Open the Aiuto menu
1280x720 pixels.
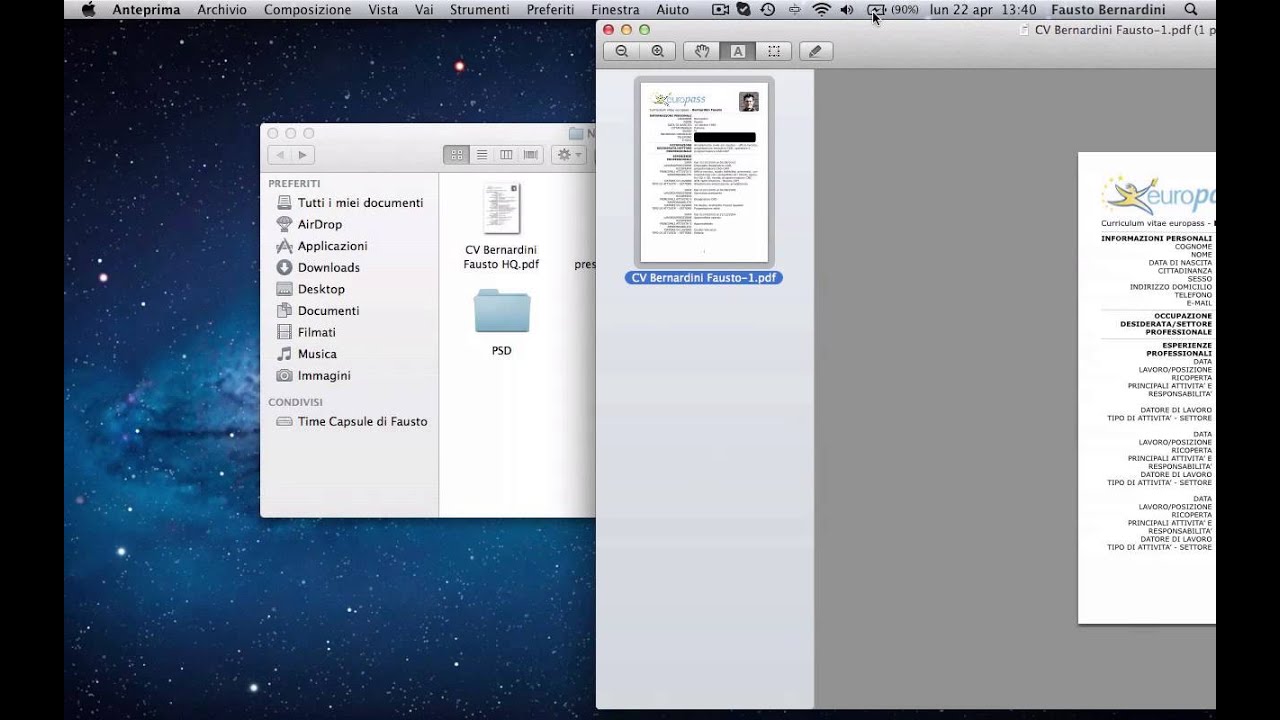pos(673,10)
